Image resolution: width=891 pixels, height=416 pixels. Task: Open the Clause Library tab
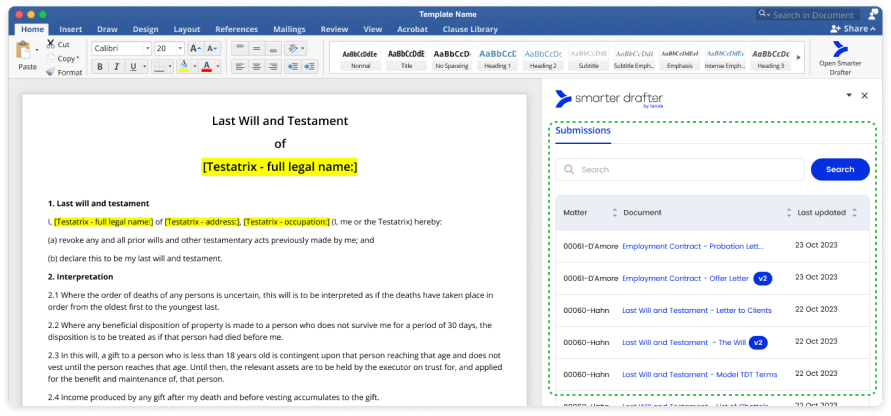tap(470, 29)
